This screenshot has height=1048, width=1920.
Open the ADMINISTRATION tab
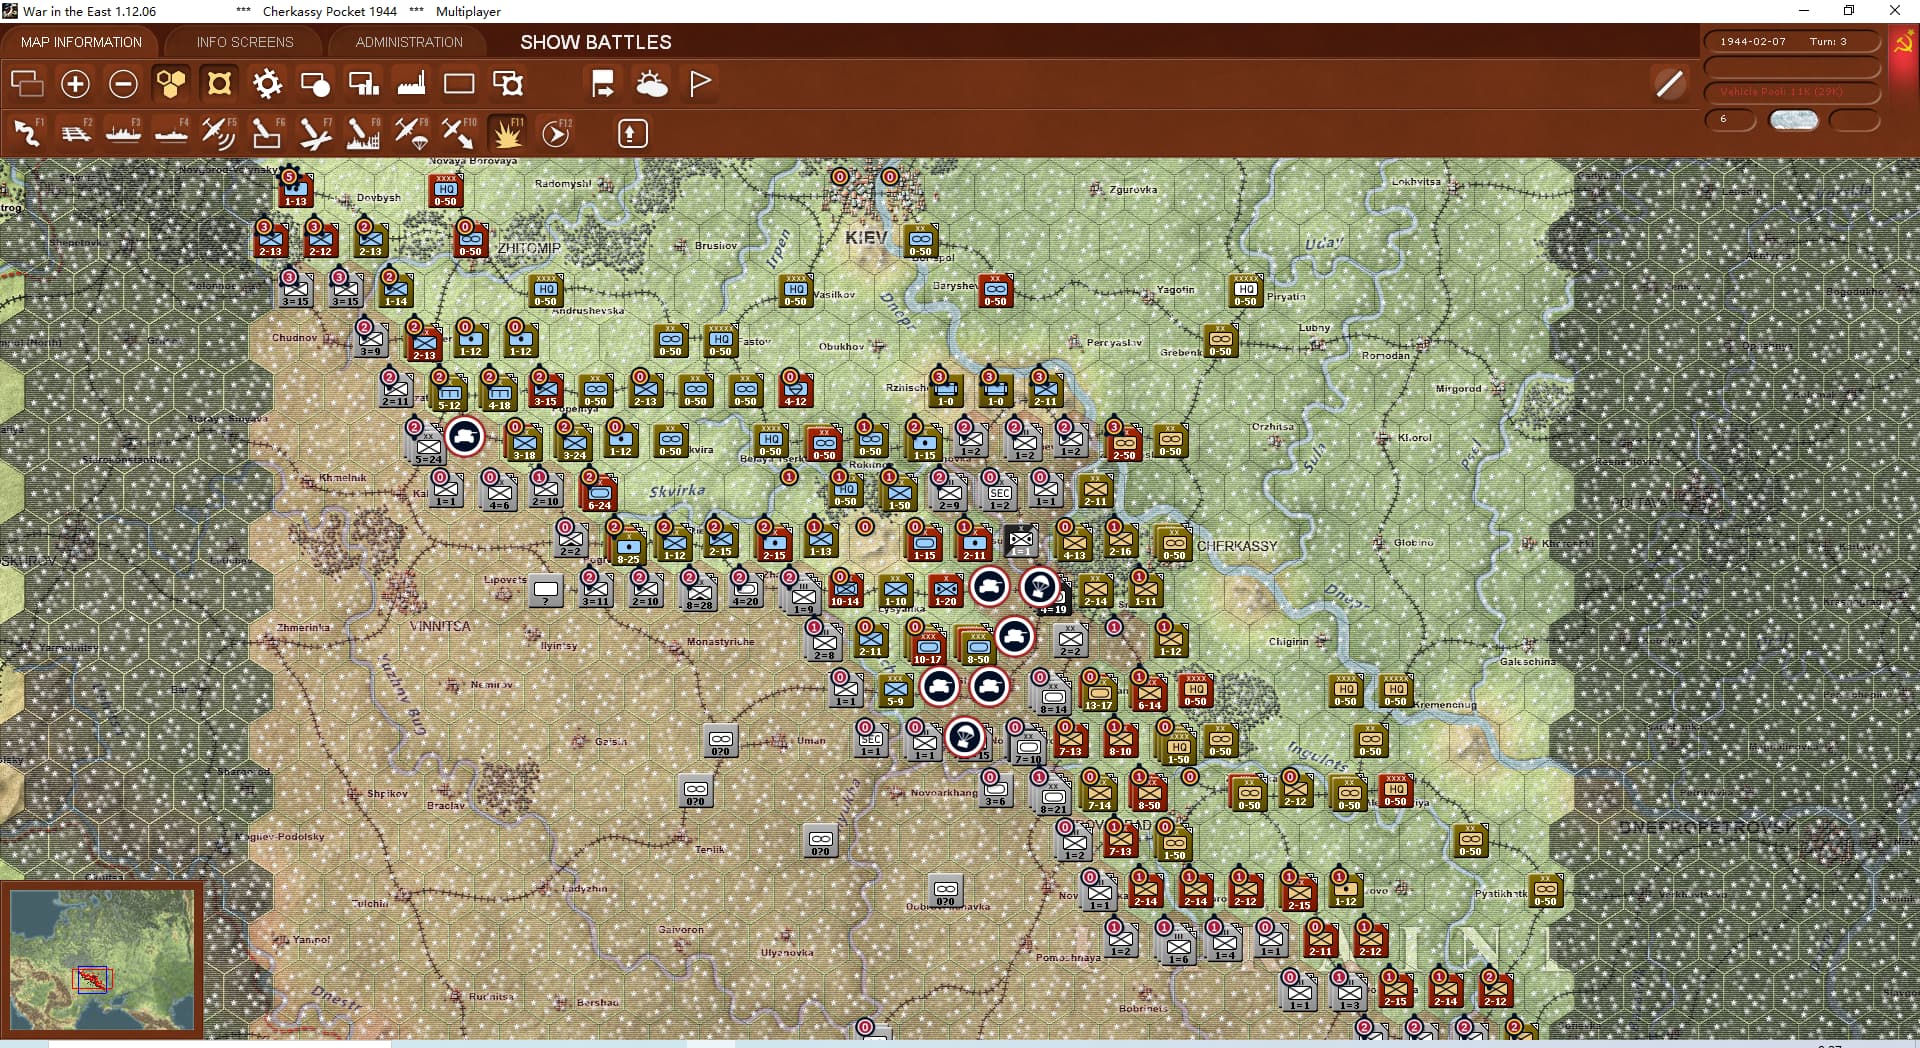[409, 42]
